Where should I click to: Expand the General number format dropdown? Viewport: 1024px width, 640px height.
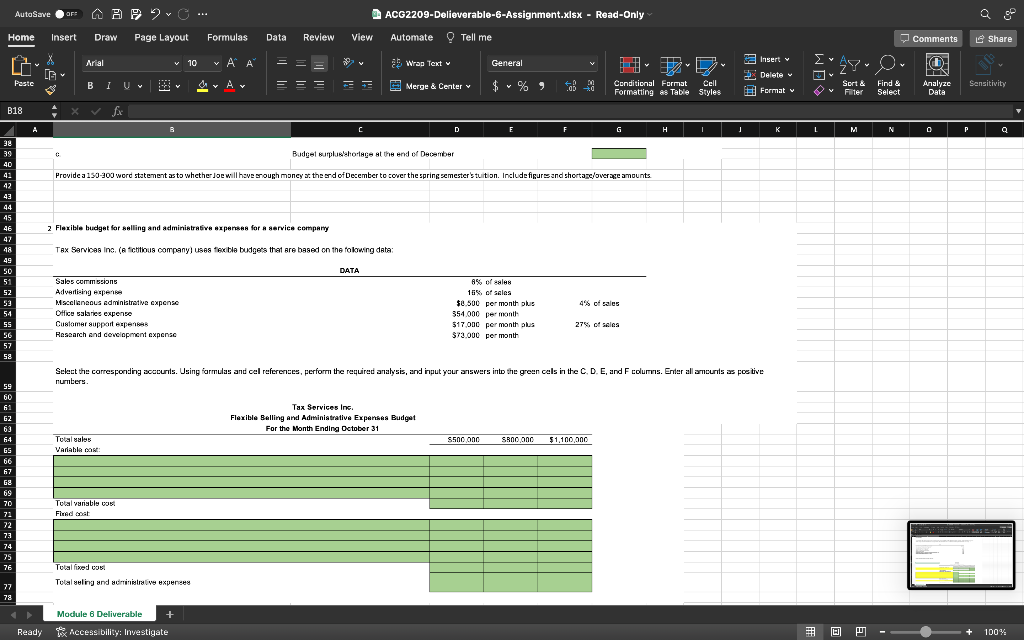tap(591, 63)
